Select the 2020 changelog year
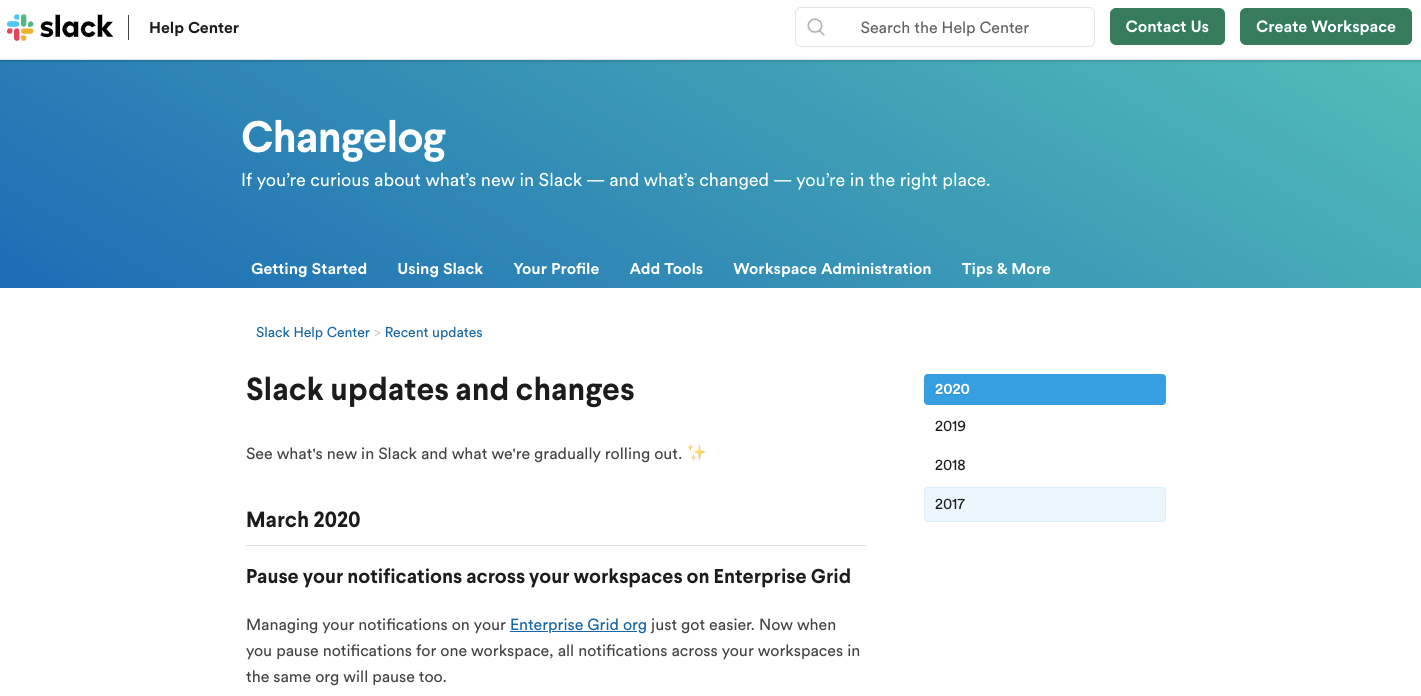 pos(1045,389)
